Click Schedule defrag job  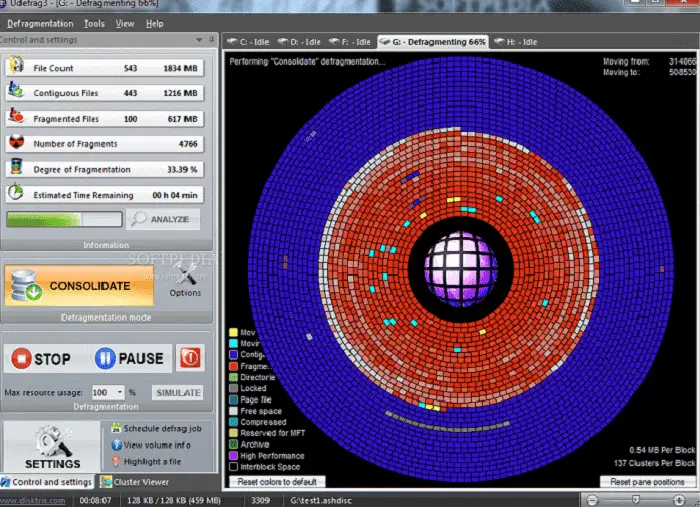tap(156, 428)
